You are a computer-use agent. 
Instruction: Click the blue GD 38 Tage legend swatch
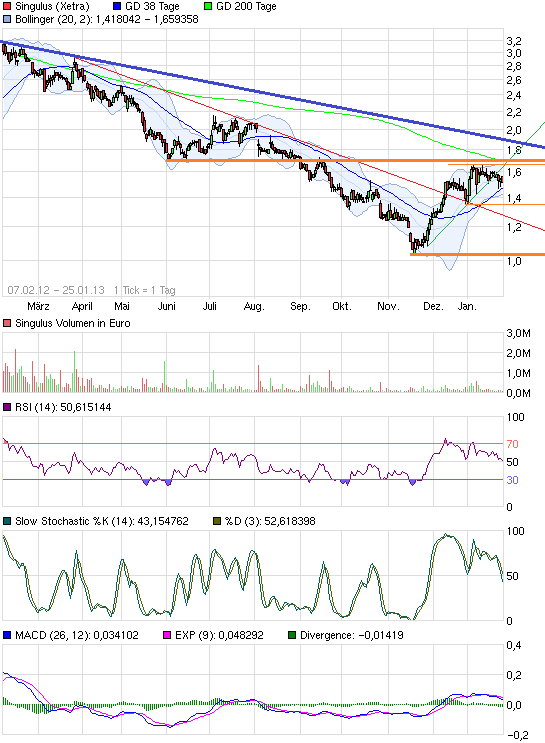click(x=117, y=6)
